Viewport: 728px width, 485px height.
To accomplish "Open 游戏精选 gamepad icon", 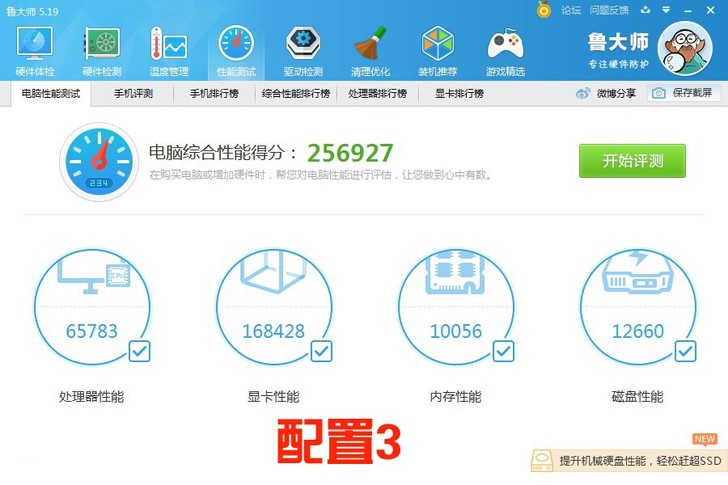I will point(505,51).
